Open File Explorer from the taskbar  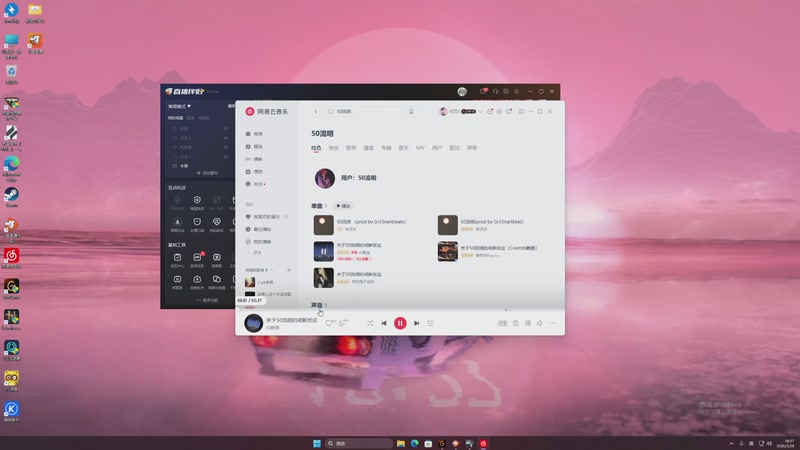click(401, 443)
